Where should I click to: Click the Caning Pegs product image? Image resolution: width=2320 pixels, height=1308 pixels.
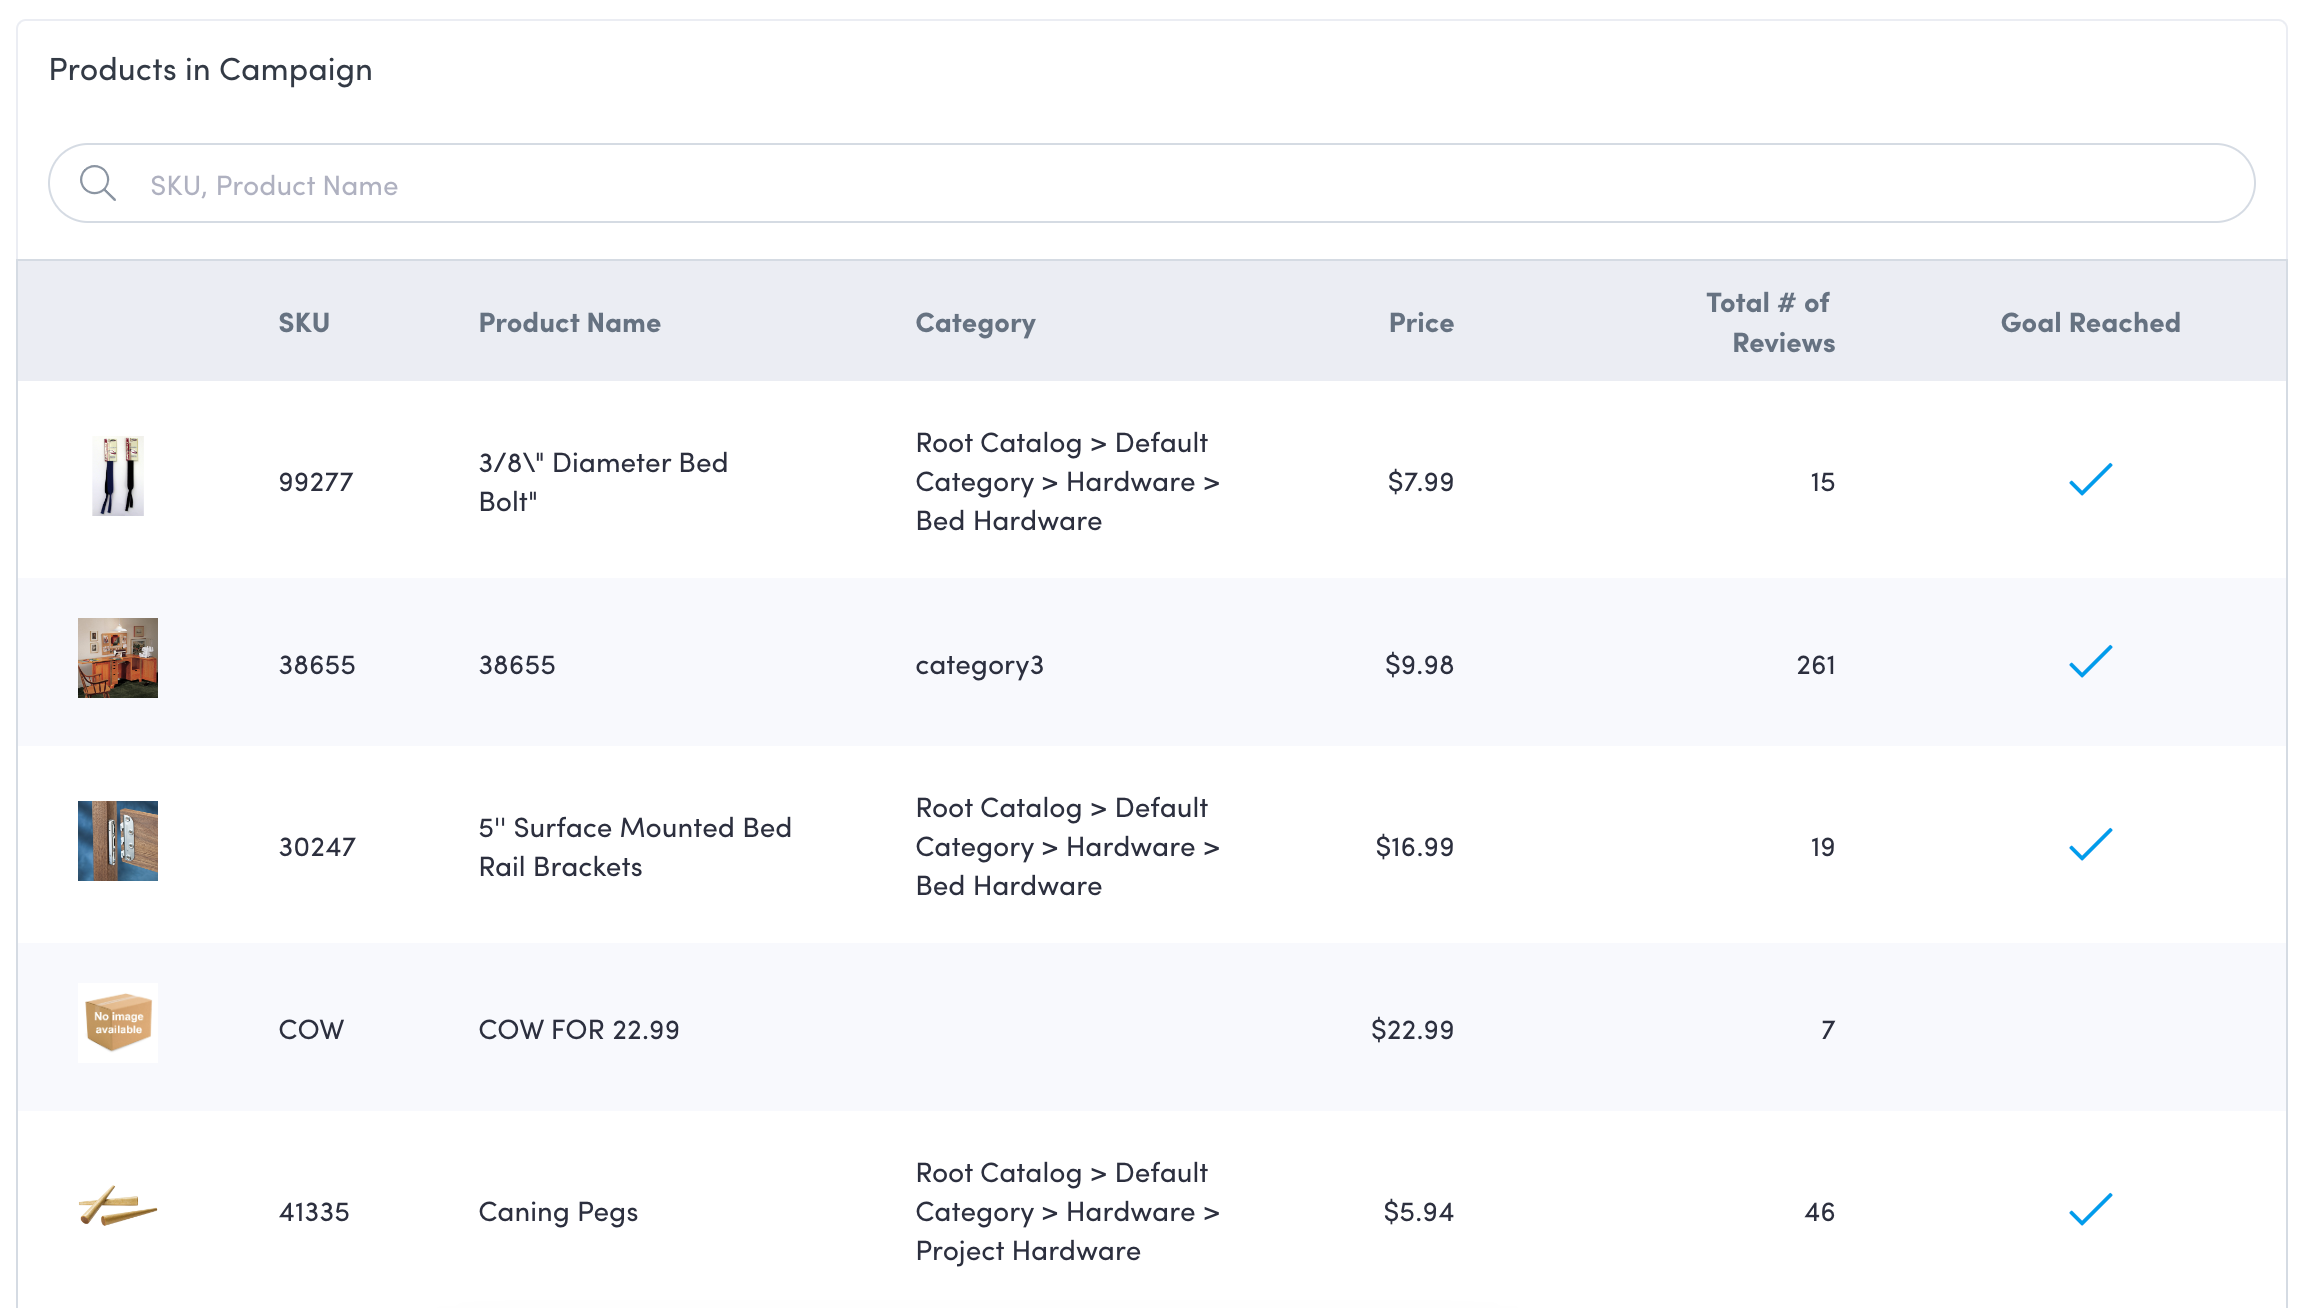pyautogui.click(x=118, y=1206)
